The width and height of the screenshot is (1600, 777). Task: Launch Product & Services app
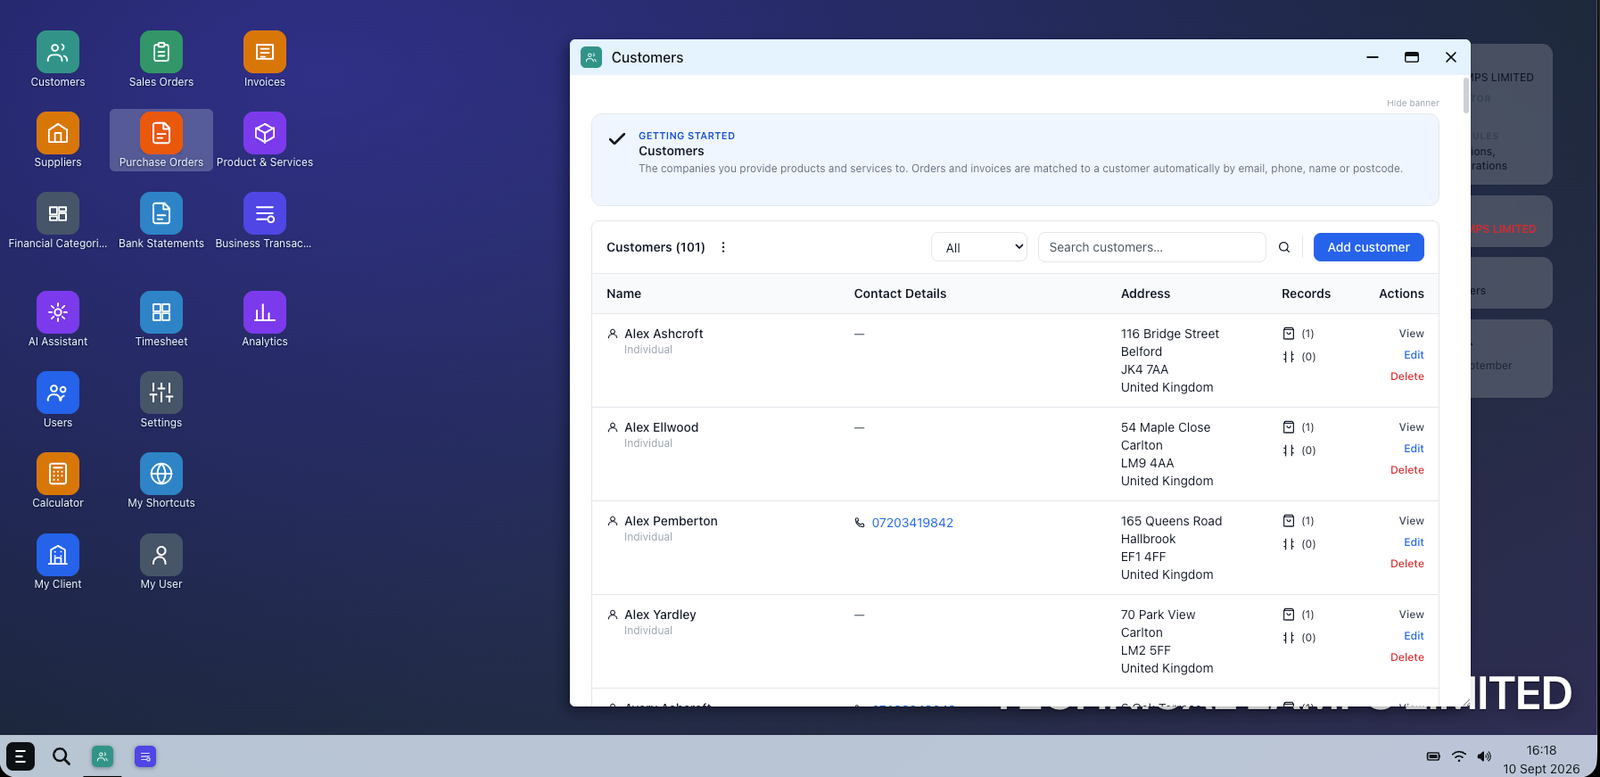[x=264, y=140]
